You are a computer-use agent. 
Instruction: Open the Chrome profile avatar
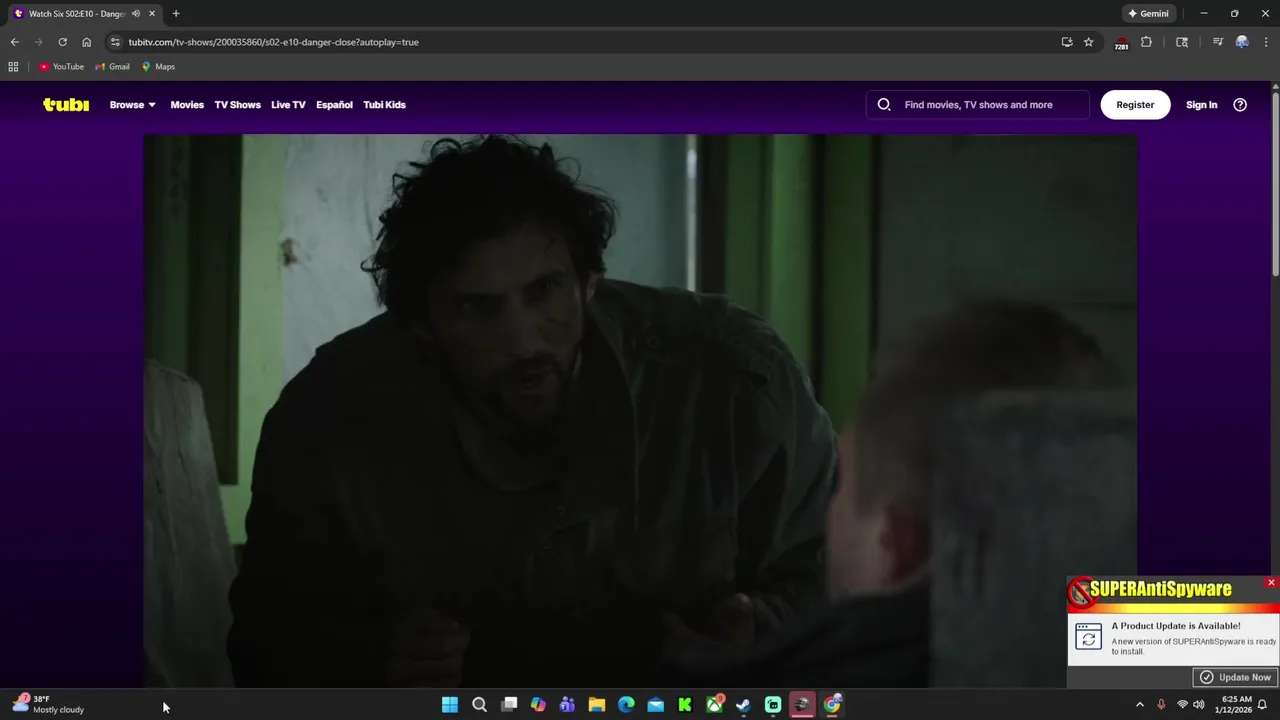click(1242, 42)
